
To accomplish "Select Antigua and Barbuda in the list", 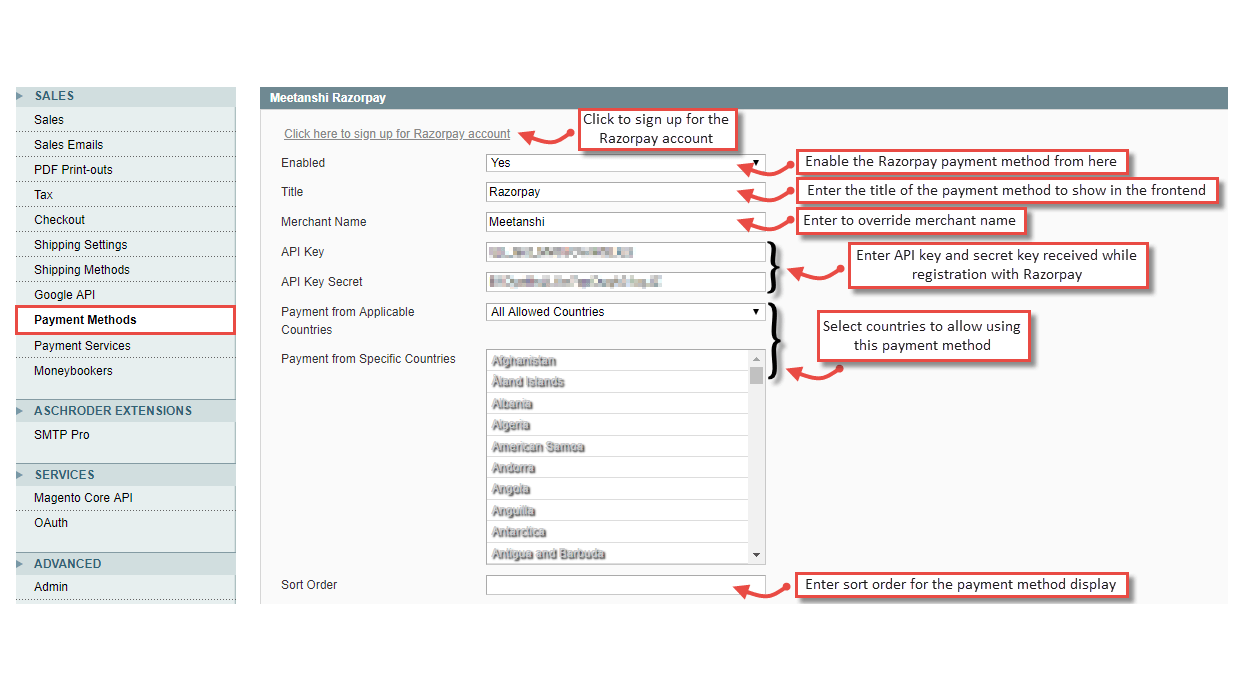I will tap(617, 554).
